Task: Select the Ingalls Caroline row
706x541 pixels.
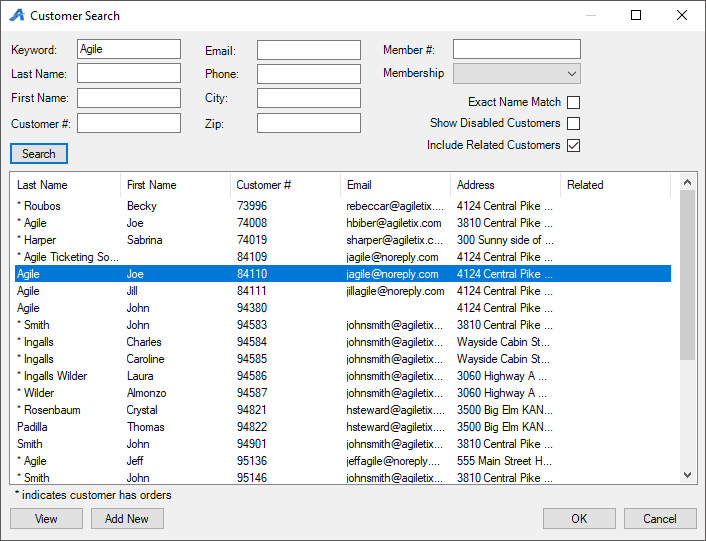Action: [x=343, y=359]
